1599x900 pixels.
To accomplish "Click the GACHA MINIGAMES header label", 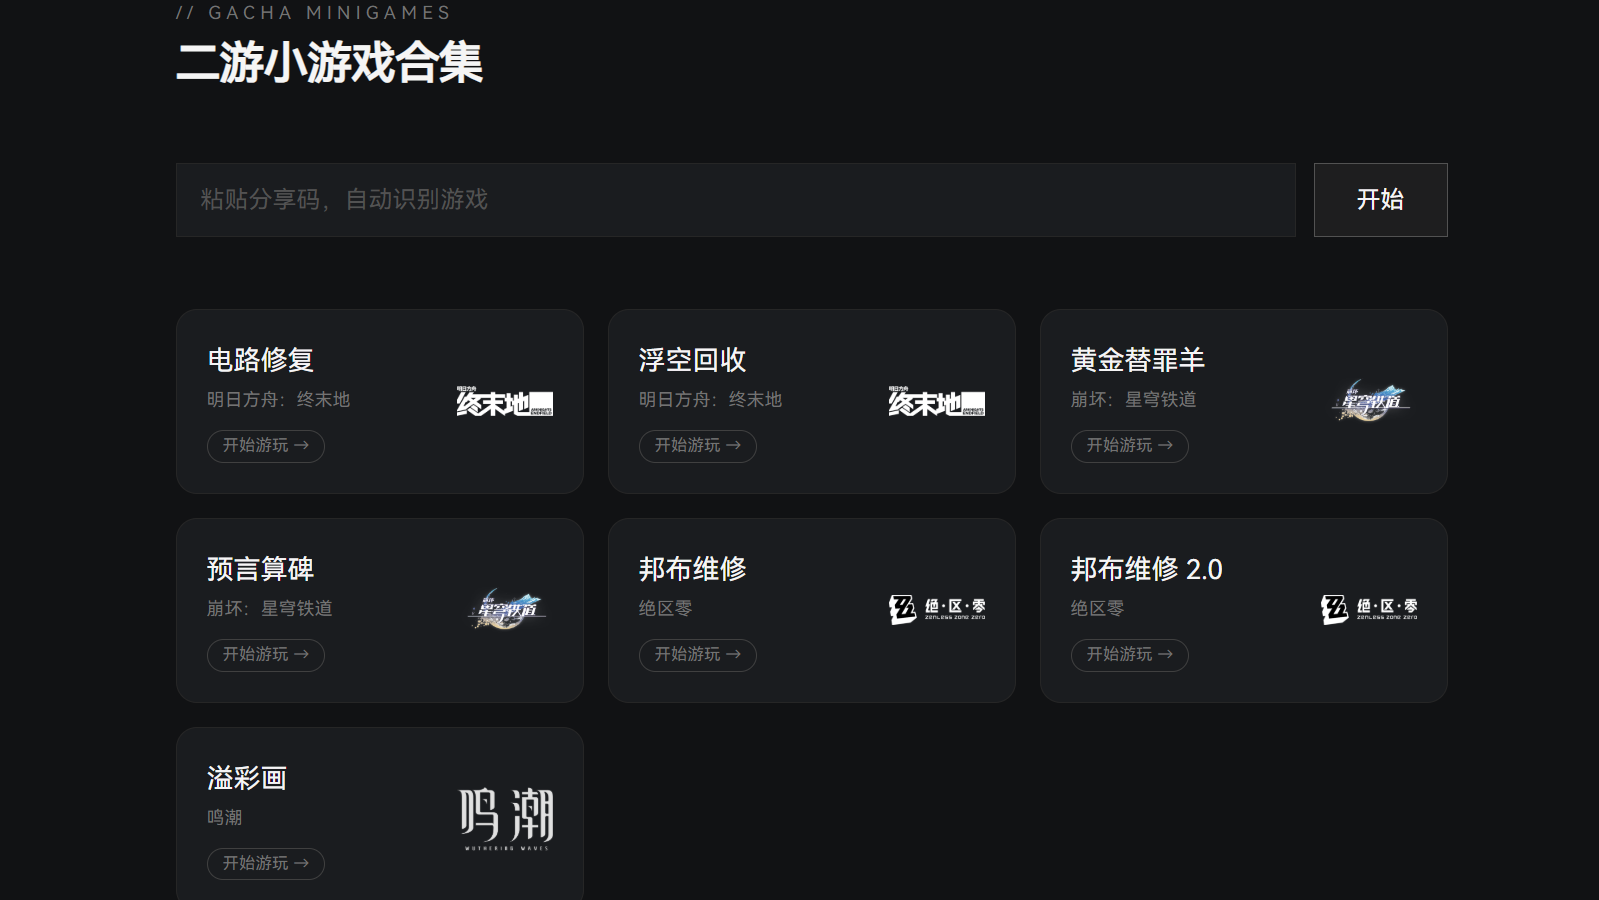I will point(314,13).
